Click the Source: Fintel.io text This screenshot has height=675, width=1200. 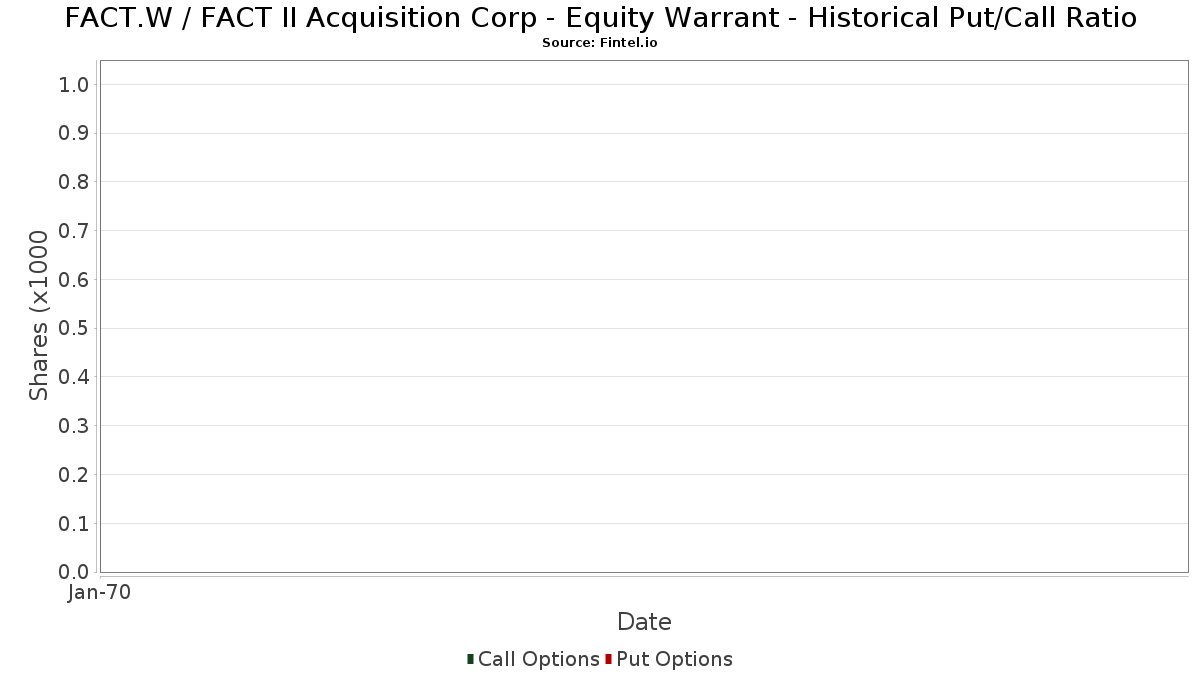tap(600, 43)
